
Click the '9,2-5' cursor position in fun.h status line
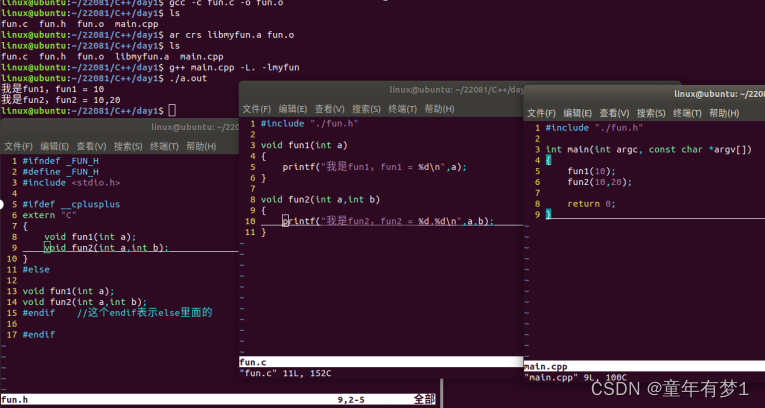click(351, 400)
